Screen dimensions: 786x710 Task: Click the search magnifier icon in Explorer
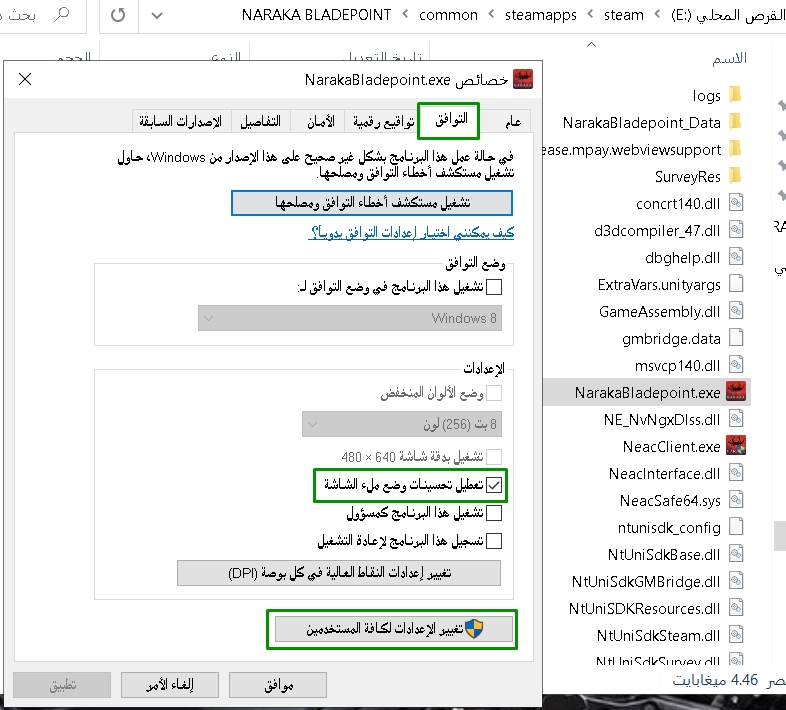[x=62, y=15]
